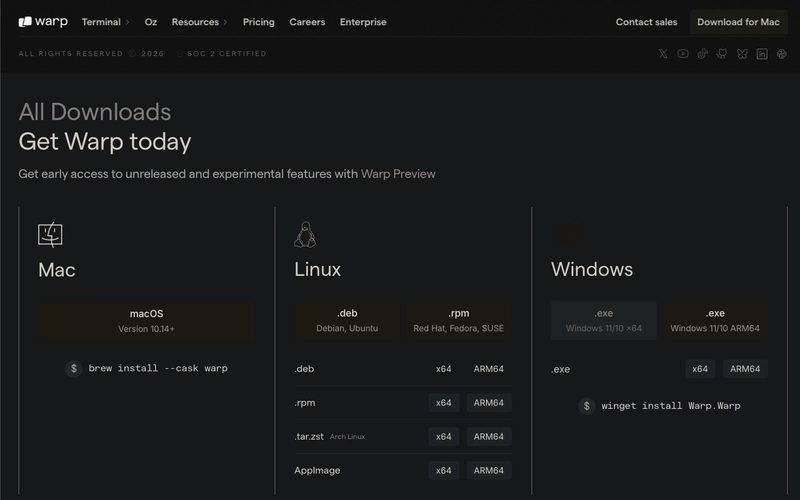800x500 pixels.
Task: Open the YouTube social icon
Action: 683,54
